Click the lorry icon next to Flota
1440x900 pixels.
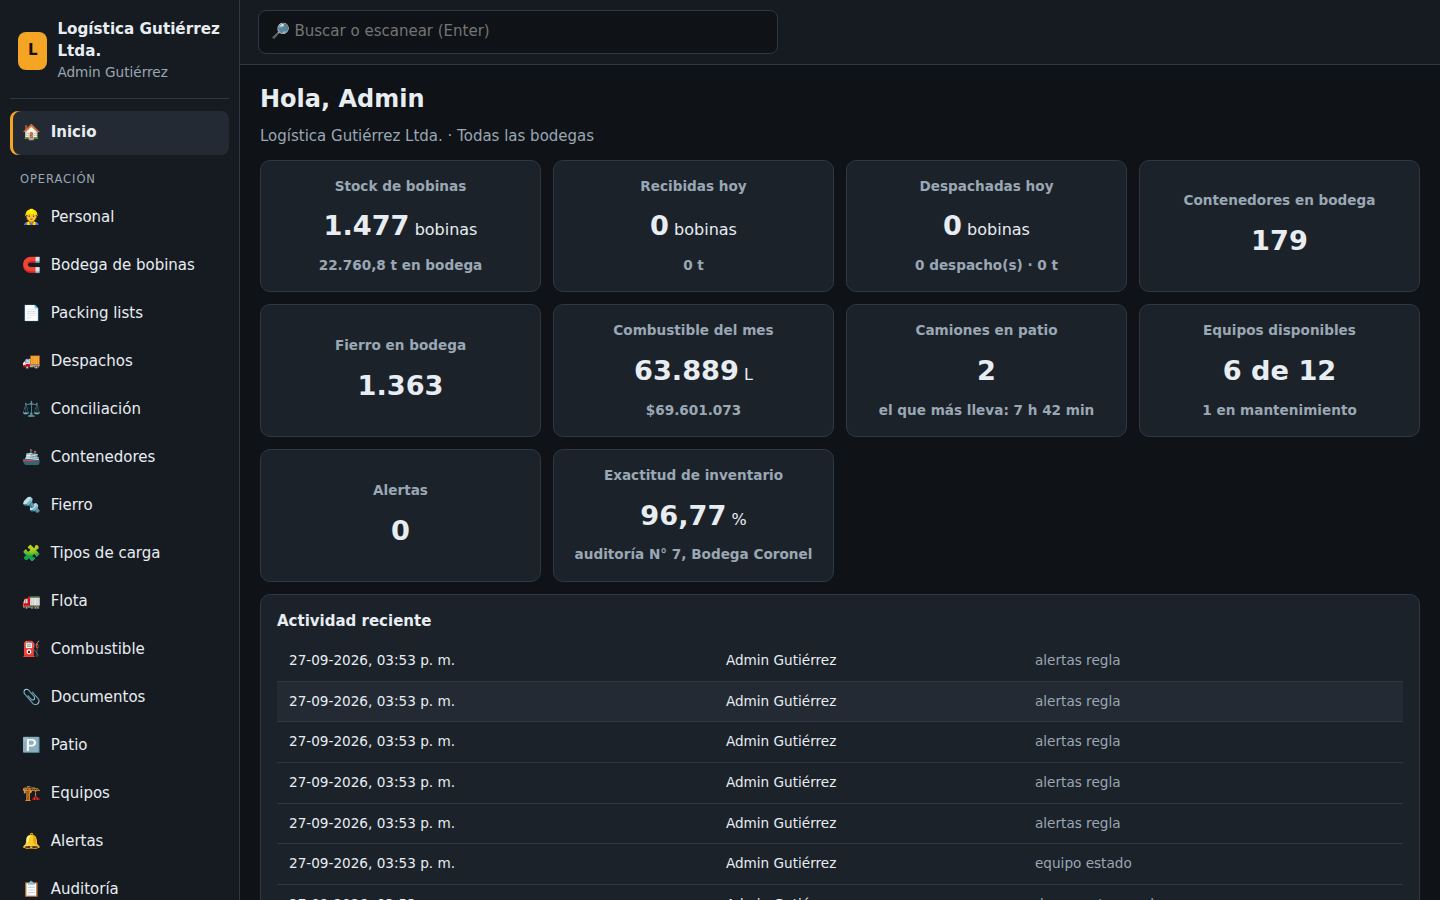(x=31, y=601)
